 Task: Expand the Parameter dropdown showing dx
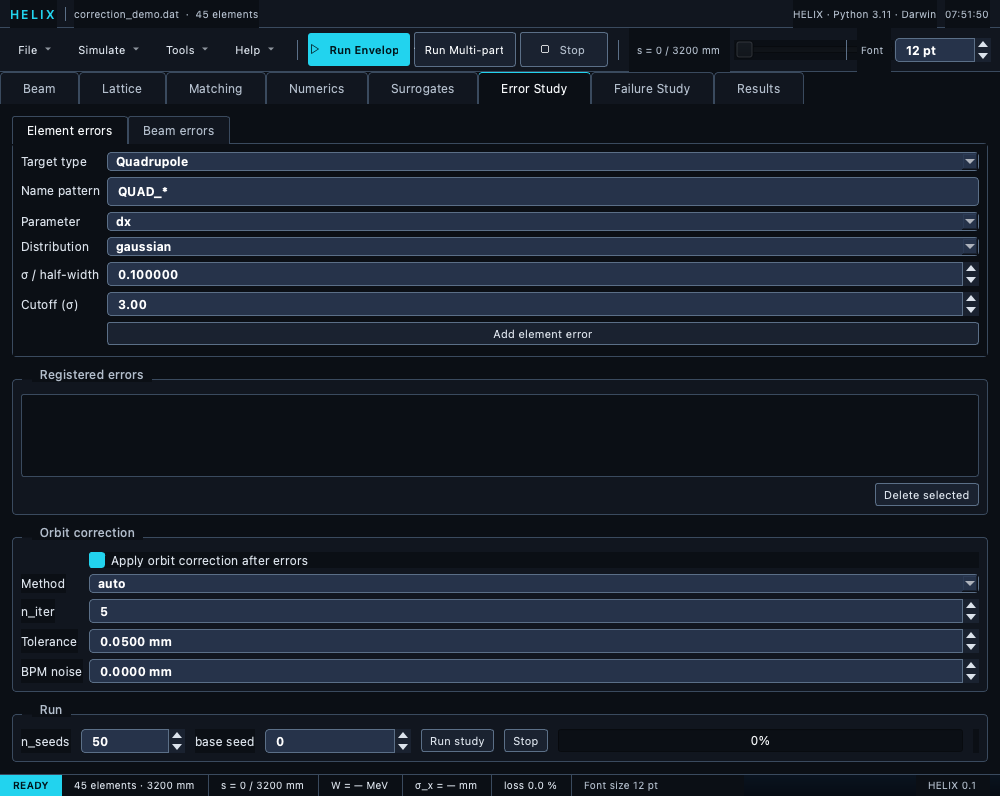(542, 221)
